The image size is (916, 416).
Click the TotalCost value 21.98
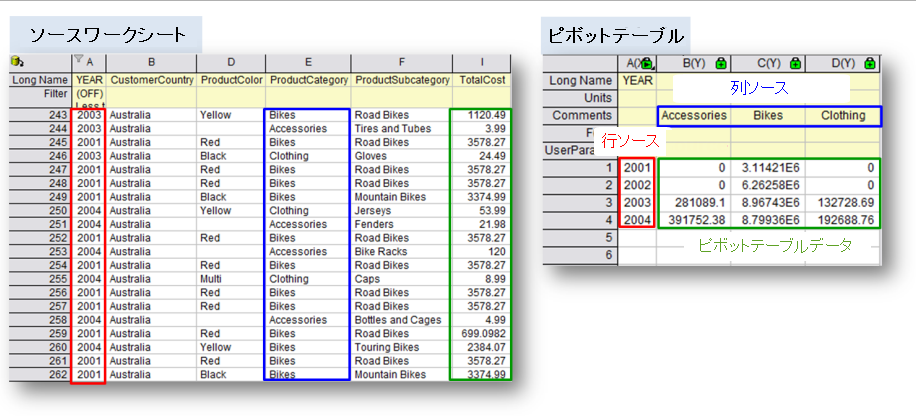tap(481, 224)
